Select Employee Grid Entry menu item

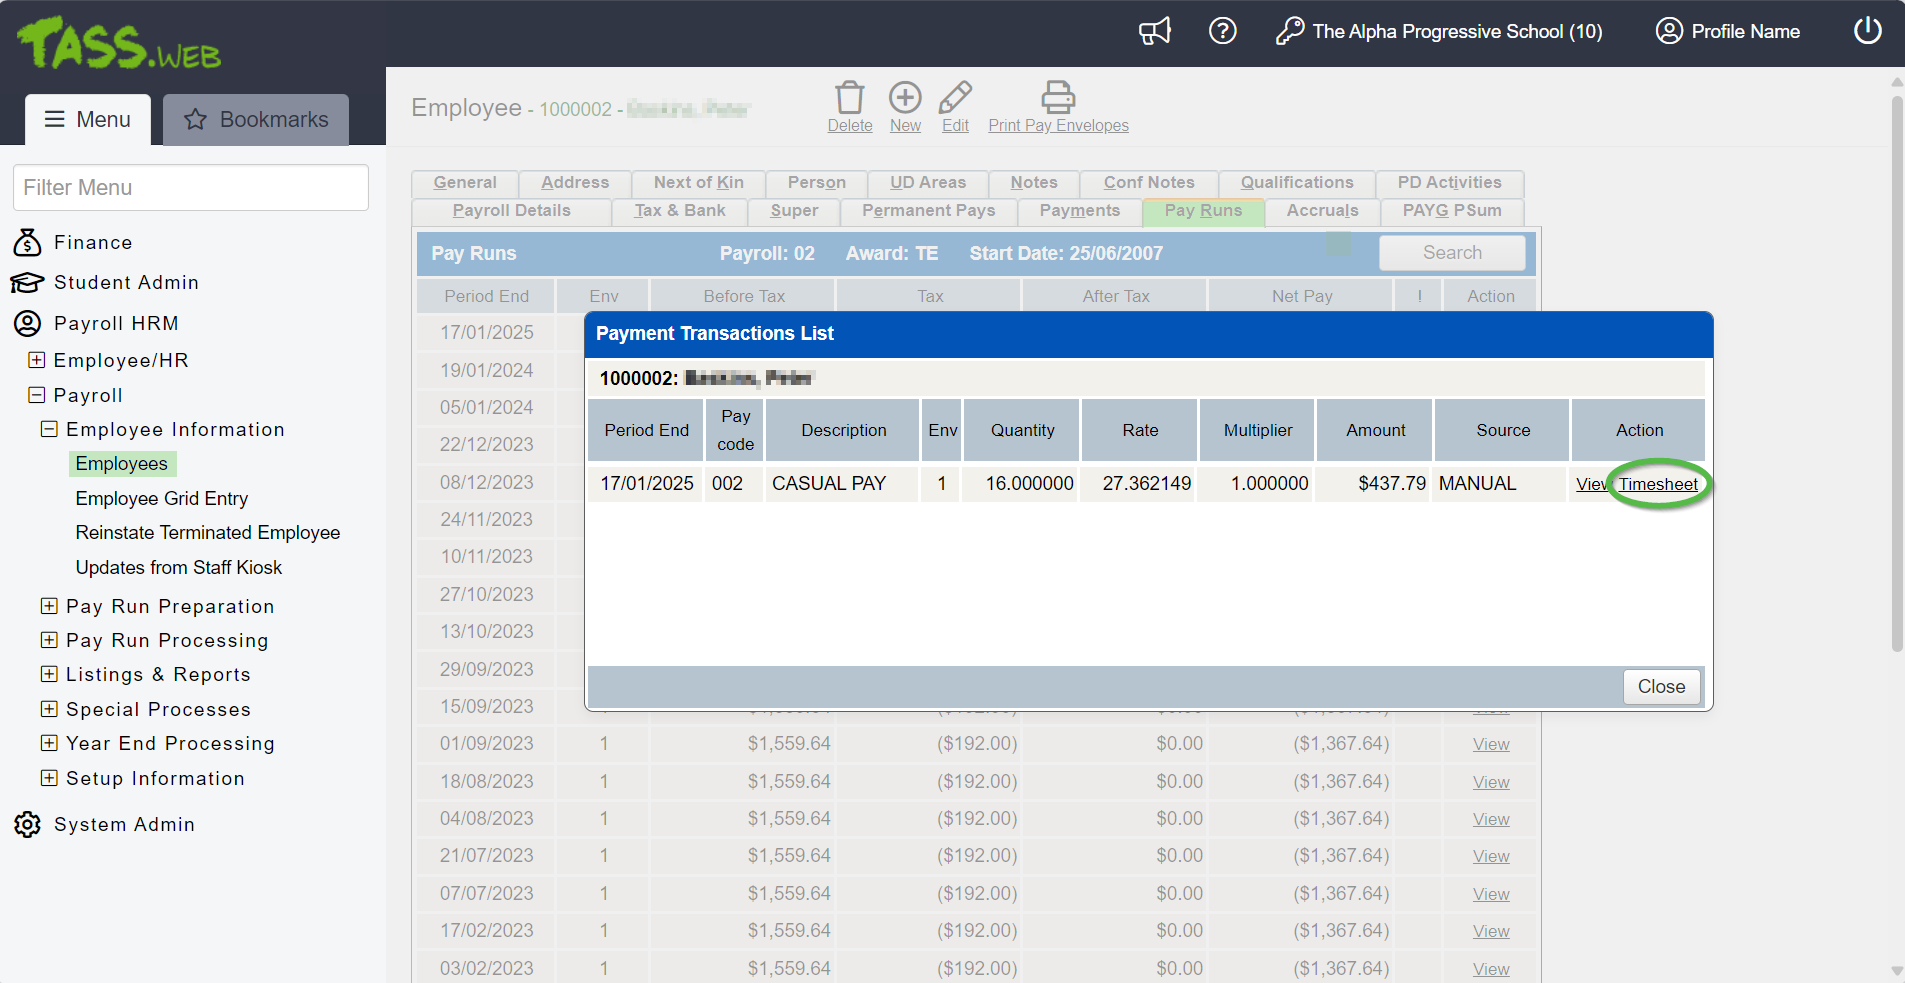click(x=162, y=498)
